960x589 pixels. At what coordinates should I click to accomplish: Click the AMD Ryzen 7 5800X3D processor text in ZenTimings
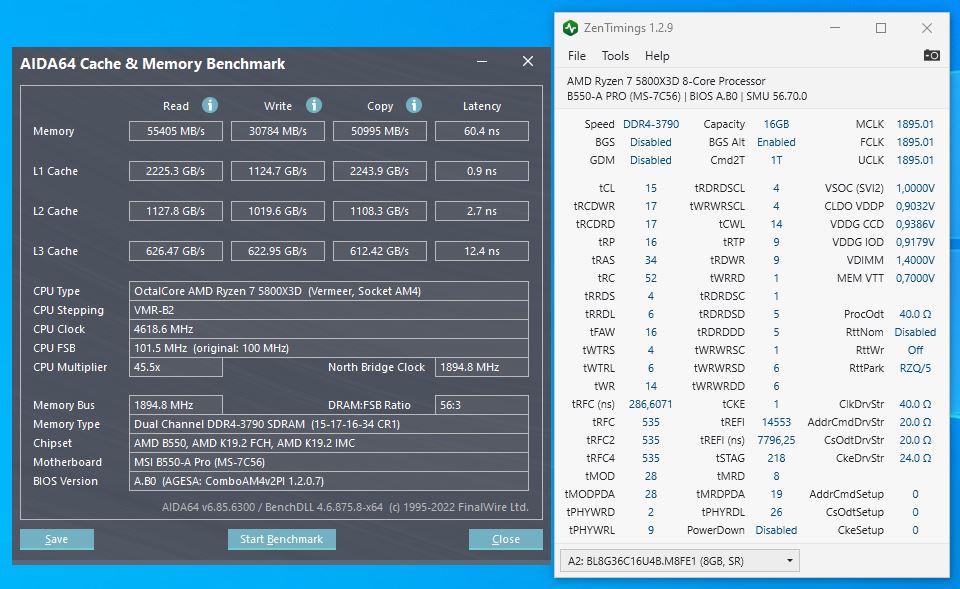click(x=666, y=81)
